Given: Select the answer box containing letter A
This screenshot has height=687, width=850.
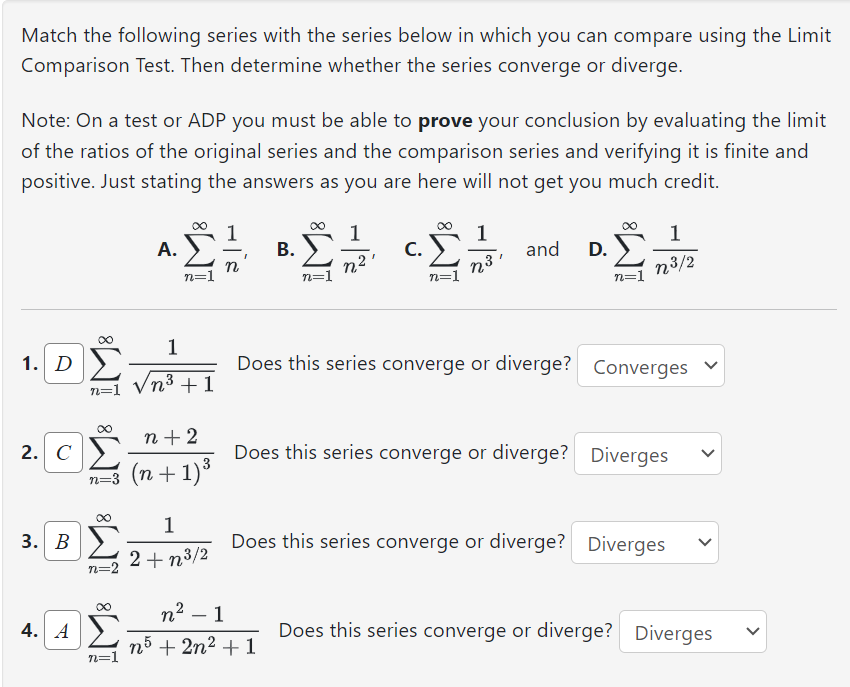Looking at the screenshot, I should click(63, 631).
